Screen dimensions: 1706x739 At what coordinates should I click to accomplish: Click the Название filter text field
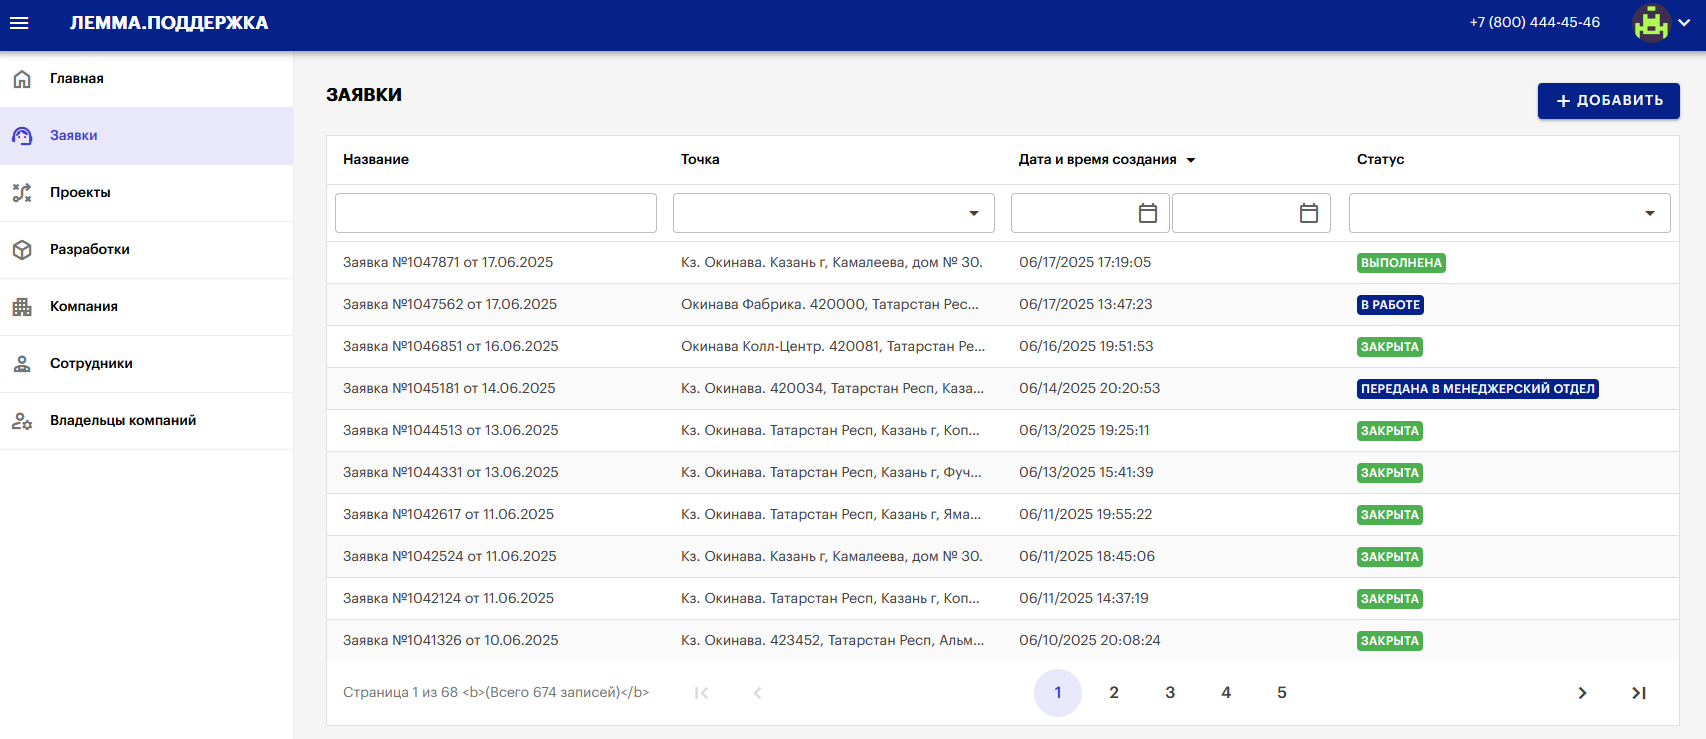pos(496,213)
